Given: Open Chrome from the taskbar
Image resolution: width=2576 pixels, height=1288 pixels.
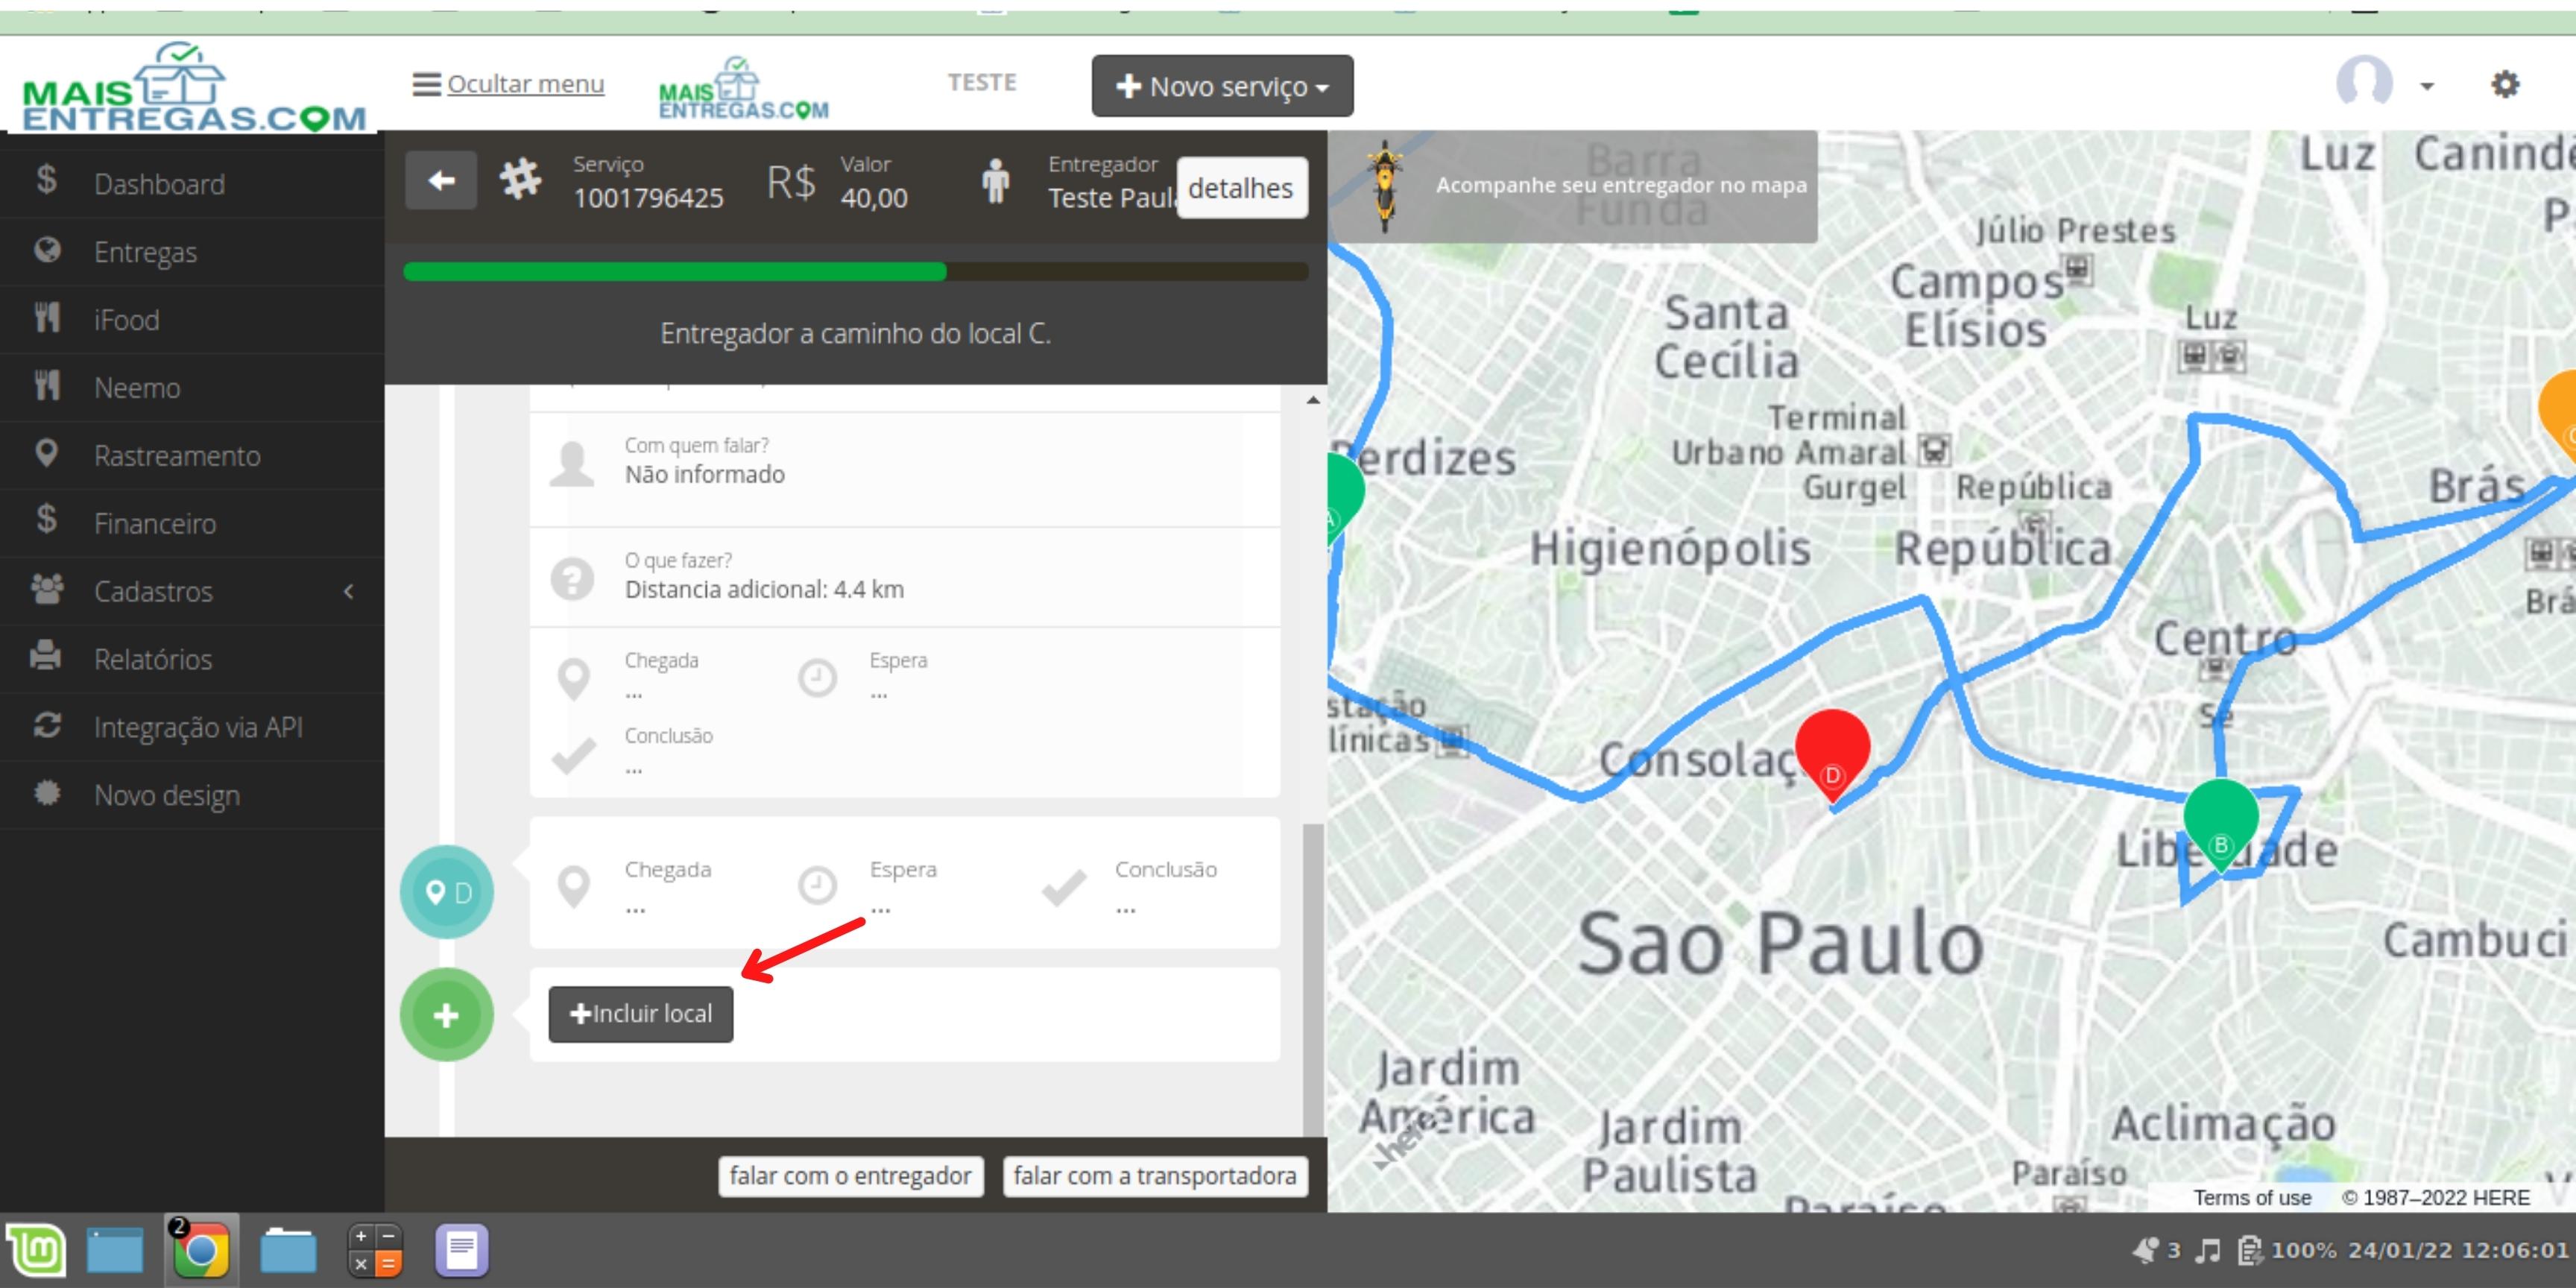Looking at the screenshot, I should coord(201,1250).
